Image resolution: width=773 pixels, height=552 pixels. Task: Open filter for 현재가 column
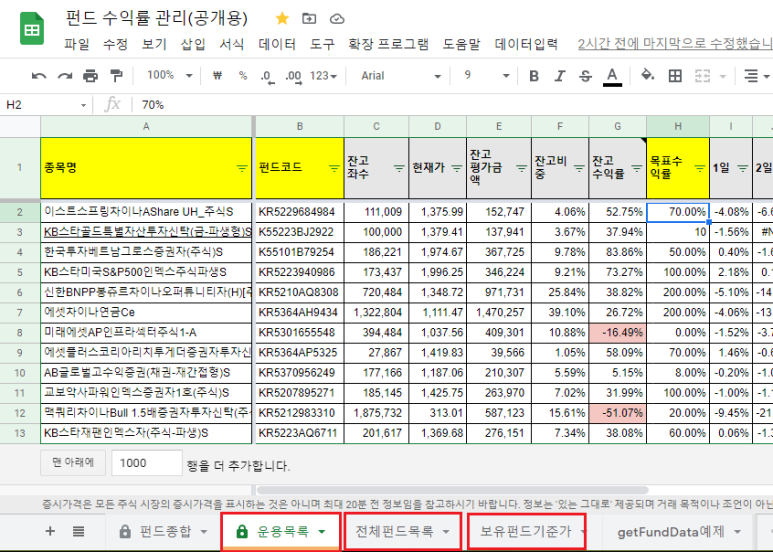click(457, 168)
